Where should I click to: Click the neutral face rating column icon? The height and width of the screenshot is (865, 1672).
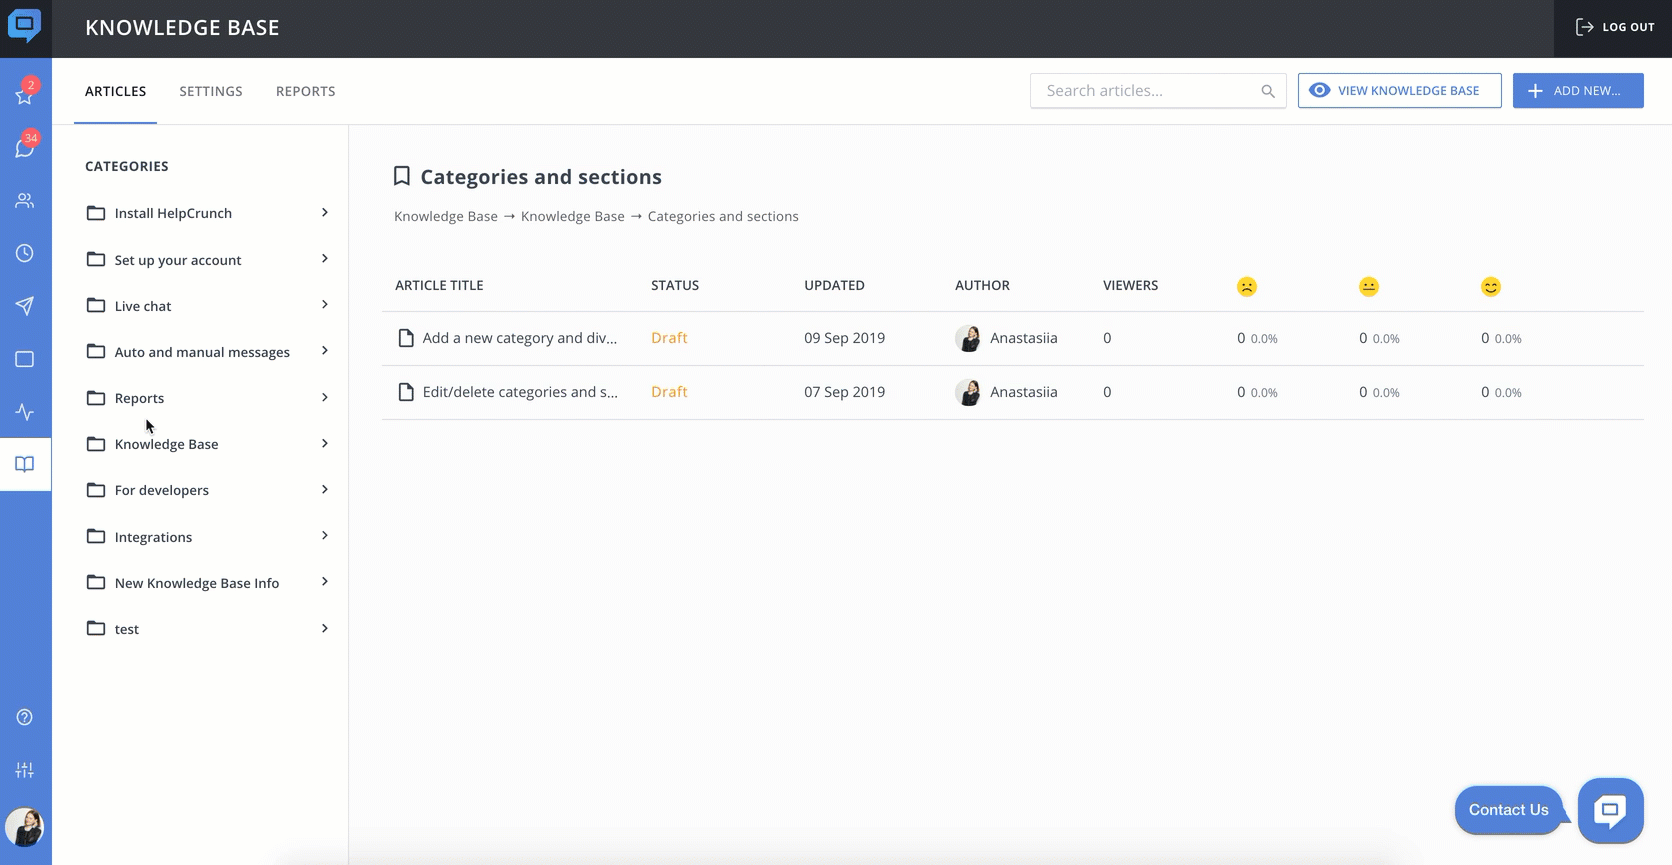pos(1369,287)
